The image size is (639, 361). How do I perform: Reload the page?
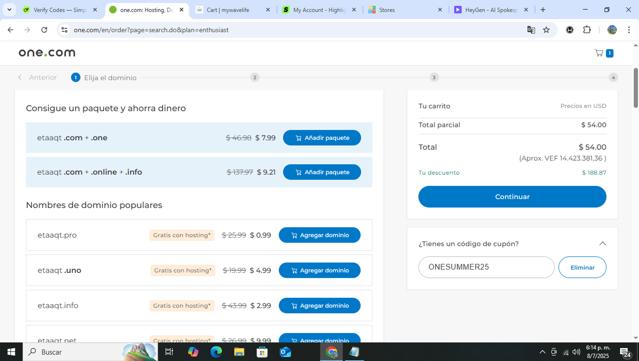point(44,30)
